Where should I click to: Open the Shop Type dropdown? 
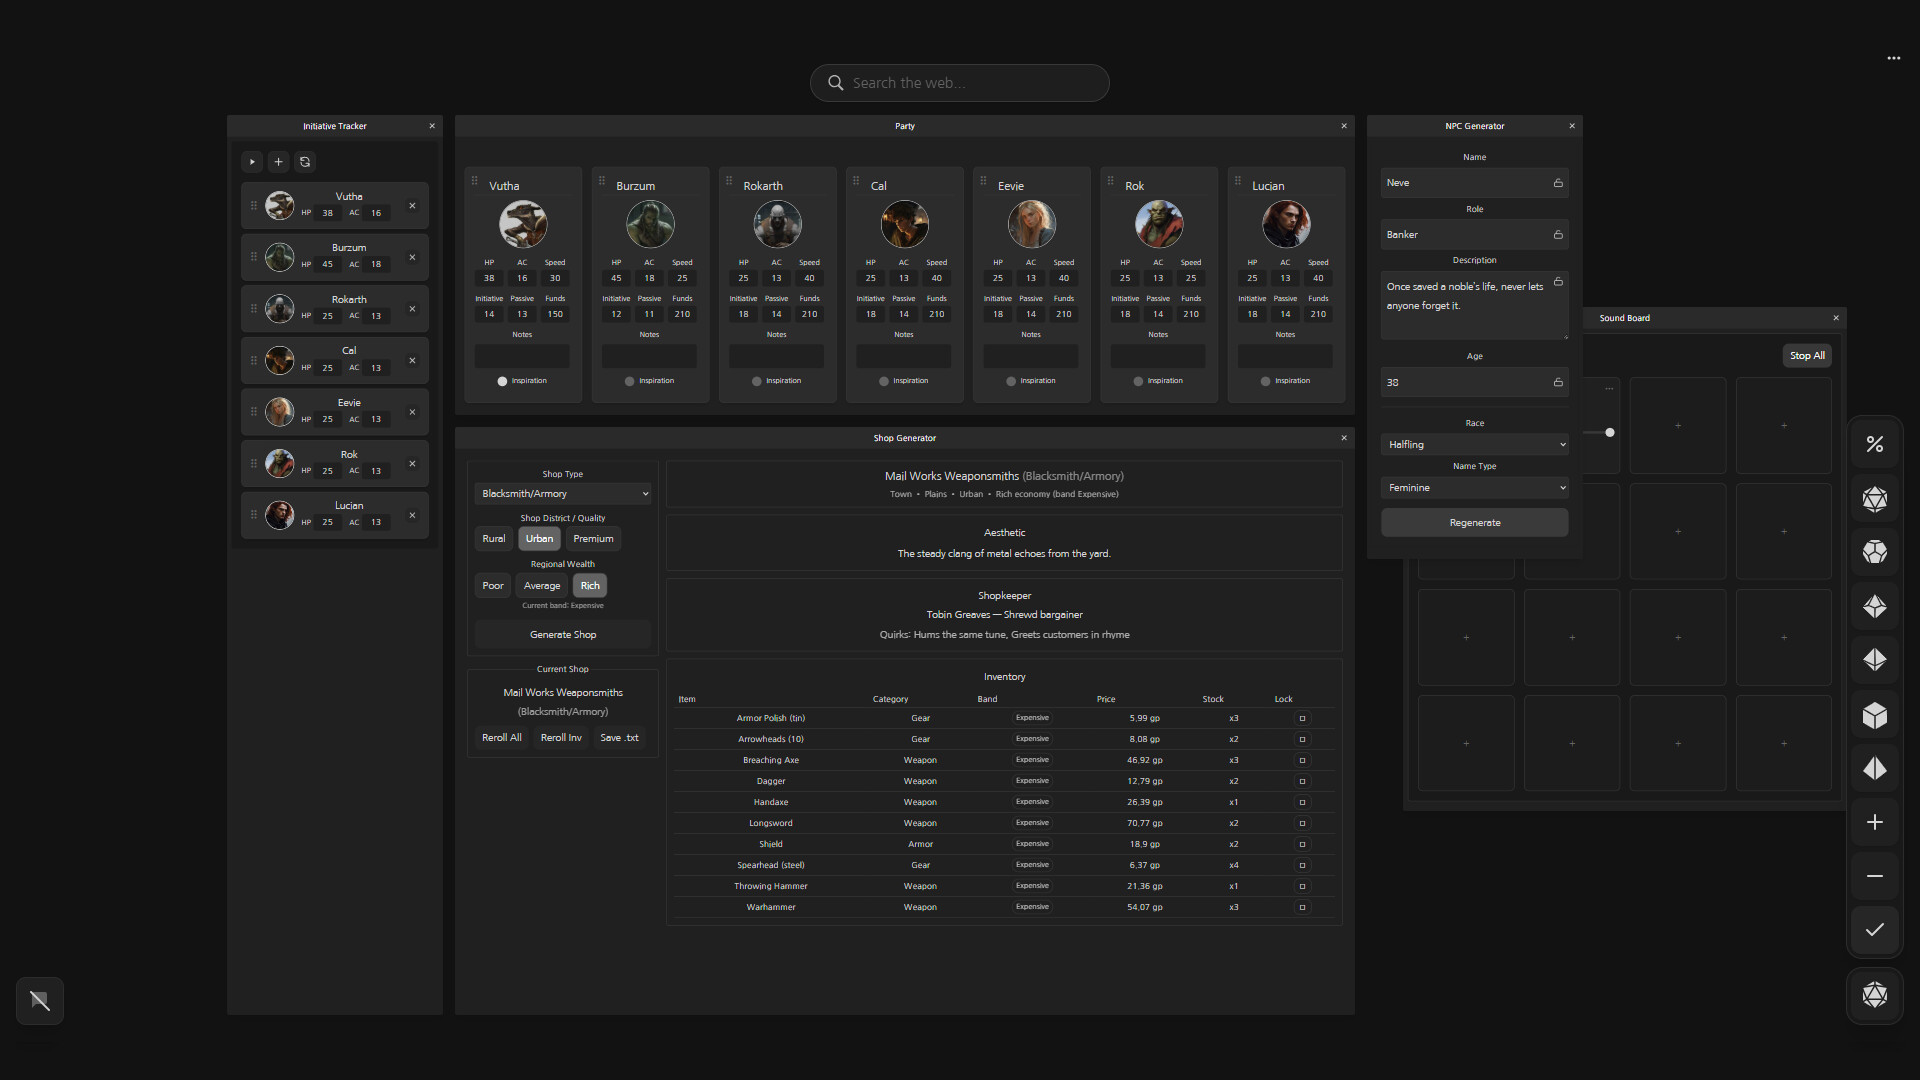tap(563, 493)
